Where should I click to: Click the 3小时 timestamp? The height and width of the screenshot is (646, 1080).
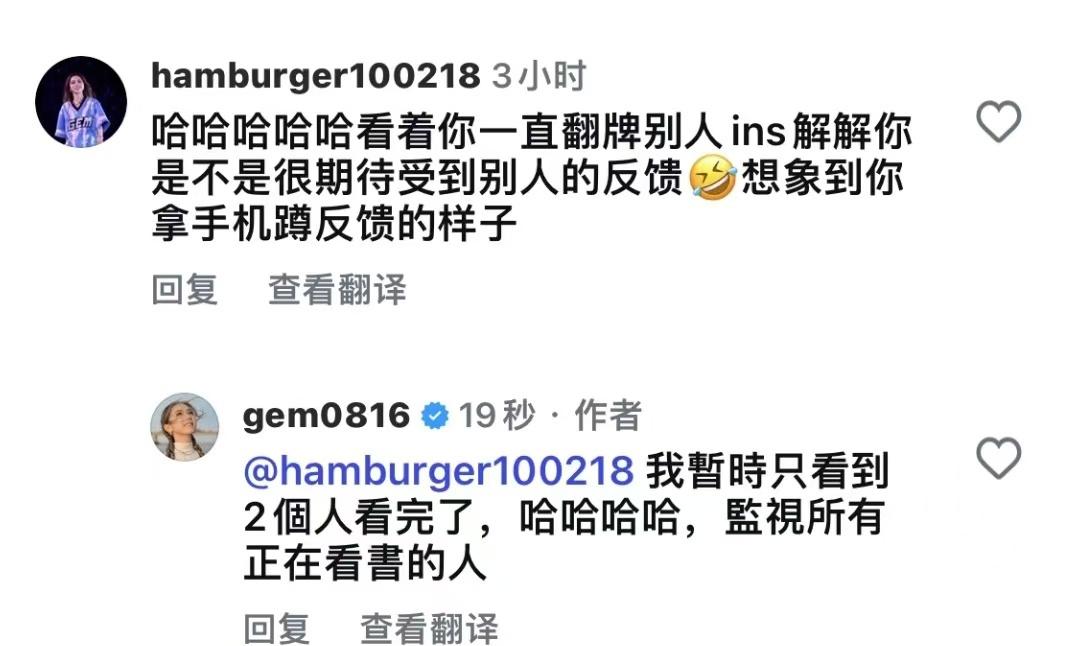tap(539, 76)
